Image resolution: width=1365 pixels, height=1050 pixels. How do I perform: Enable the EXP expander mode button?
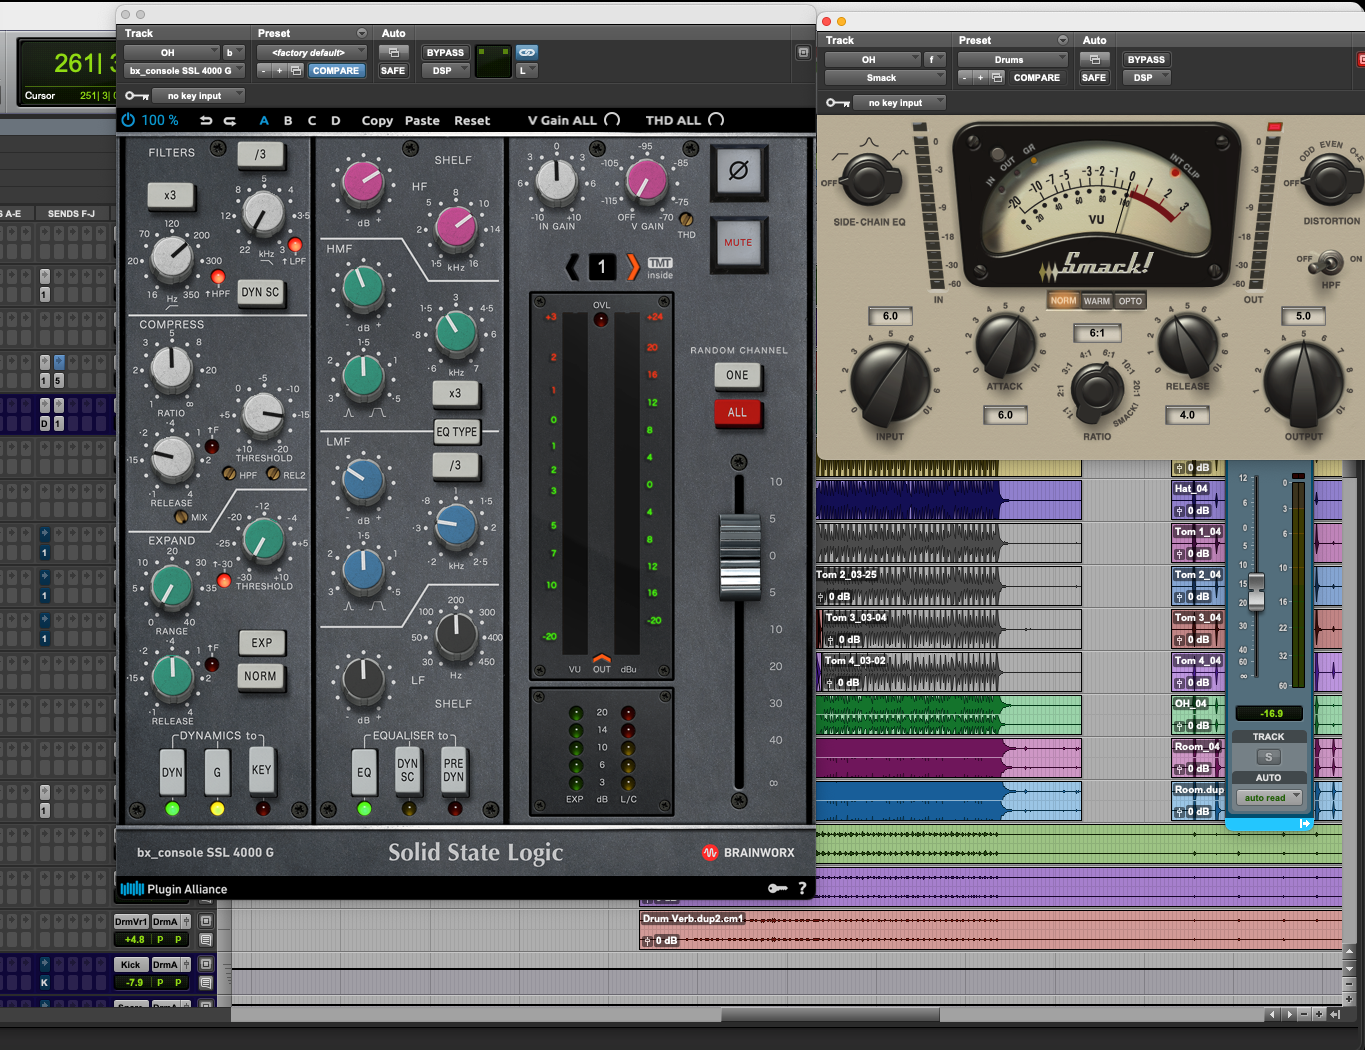pos(262,643)
